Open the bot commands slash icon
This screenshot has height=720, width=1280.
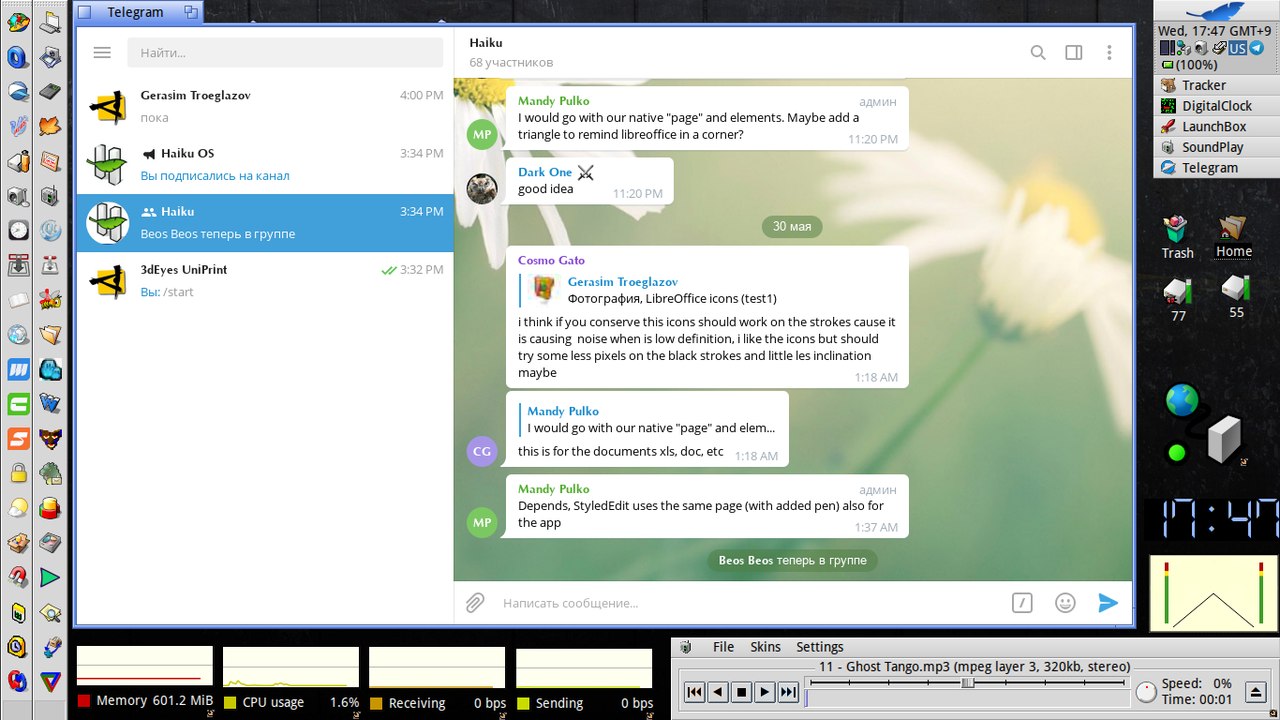click(x=1022, y=602)
